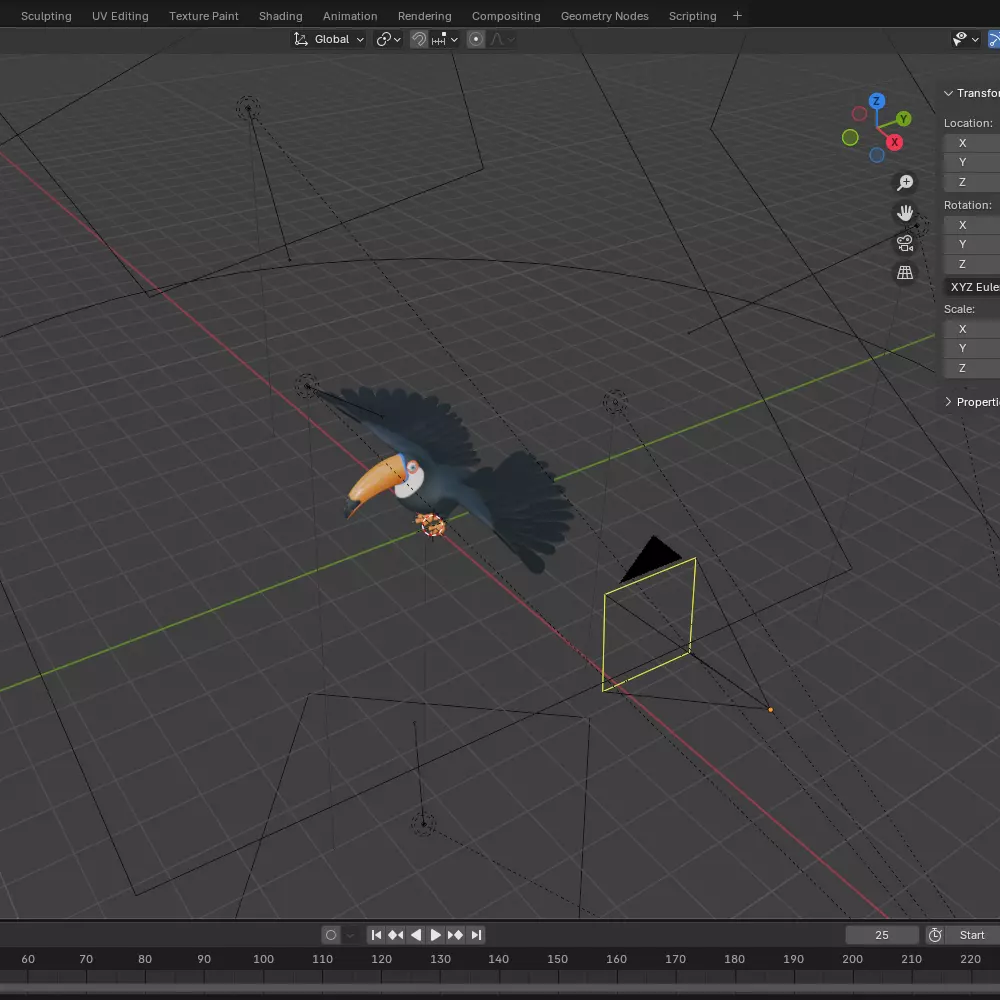Expand the Properties panel section

[971, 402]
